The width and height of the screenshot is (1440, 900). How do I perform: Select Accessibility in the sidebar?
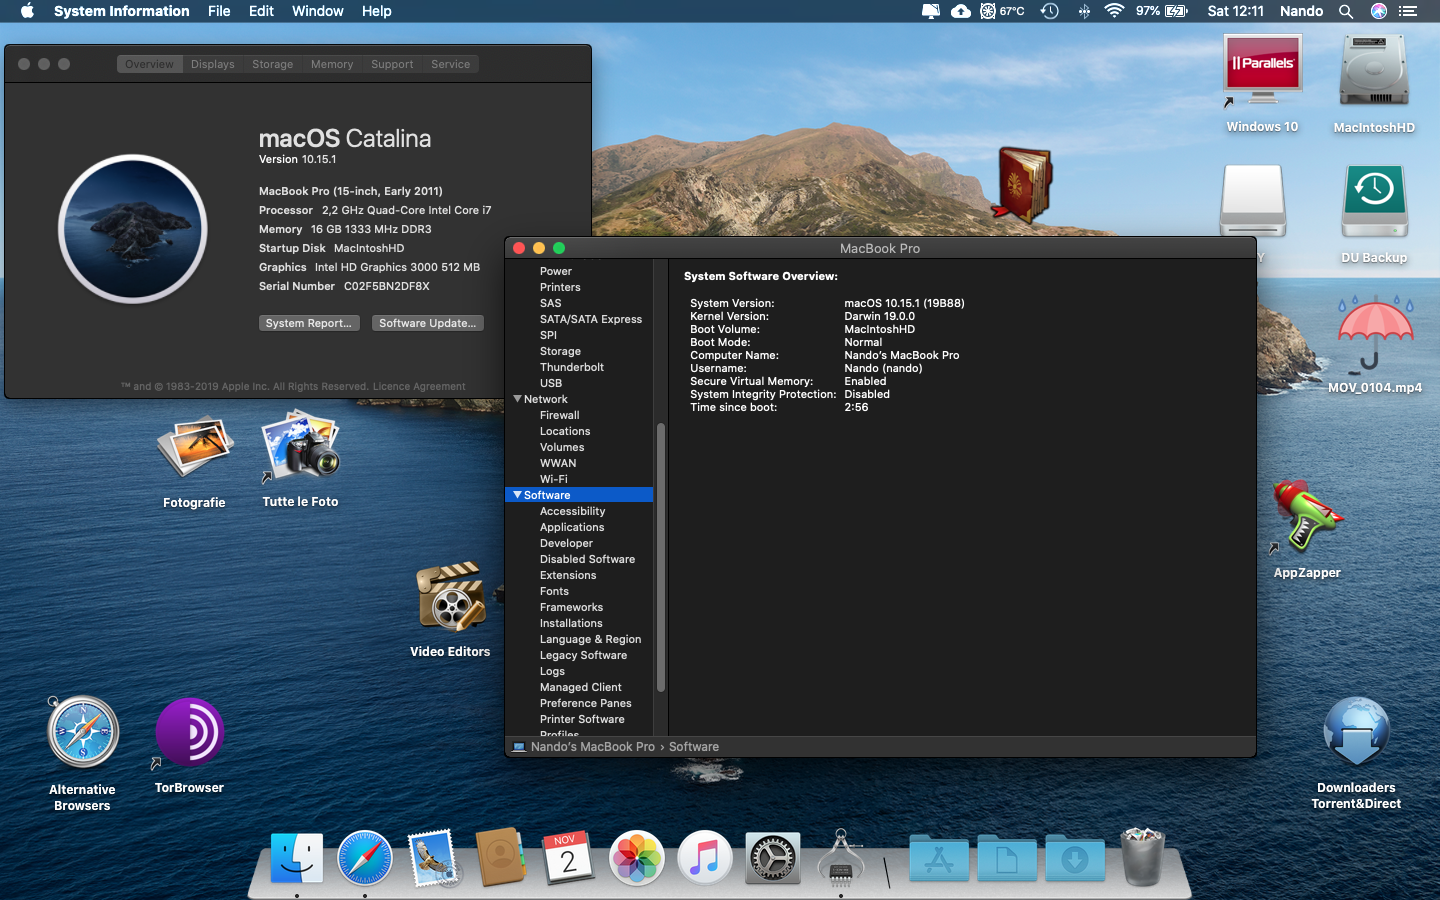click(572, 511)
